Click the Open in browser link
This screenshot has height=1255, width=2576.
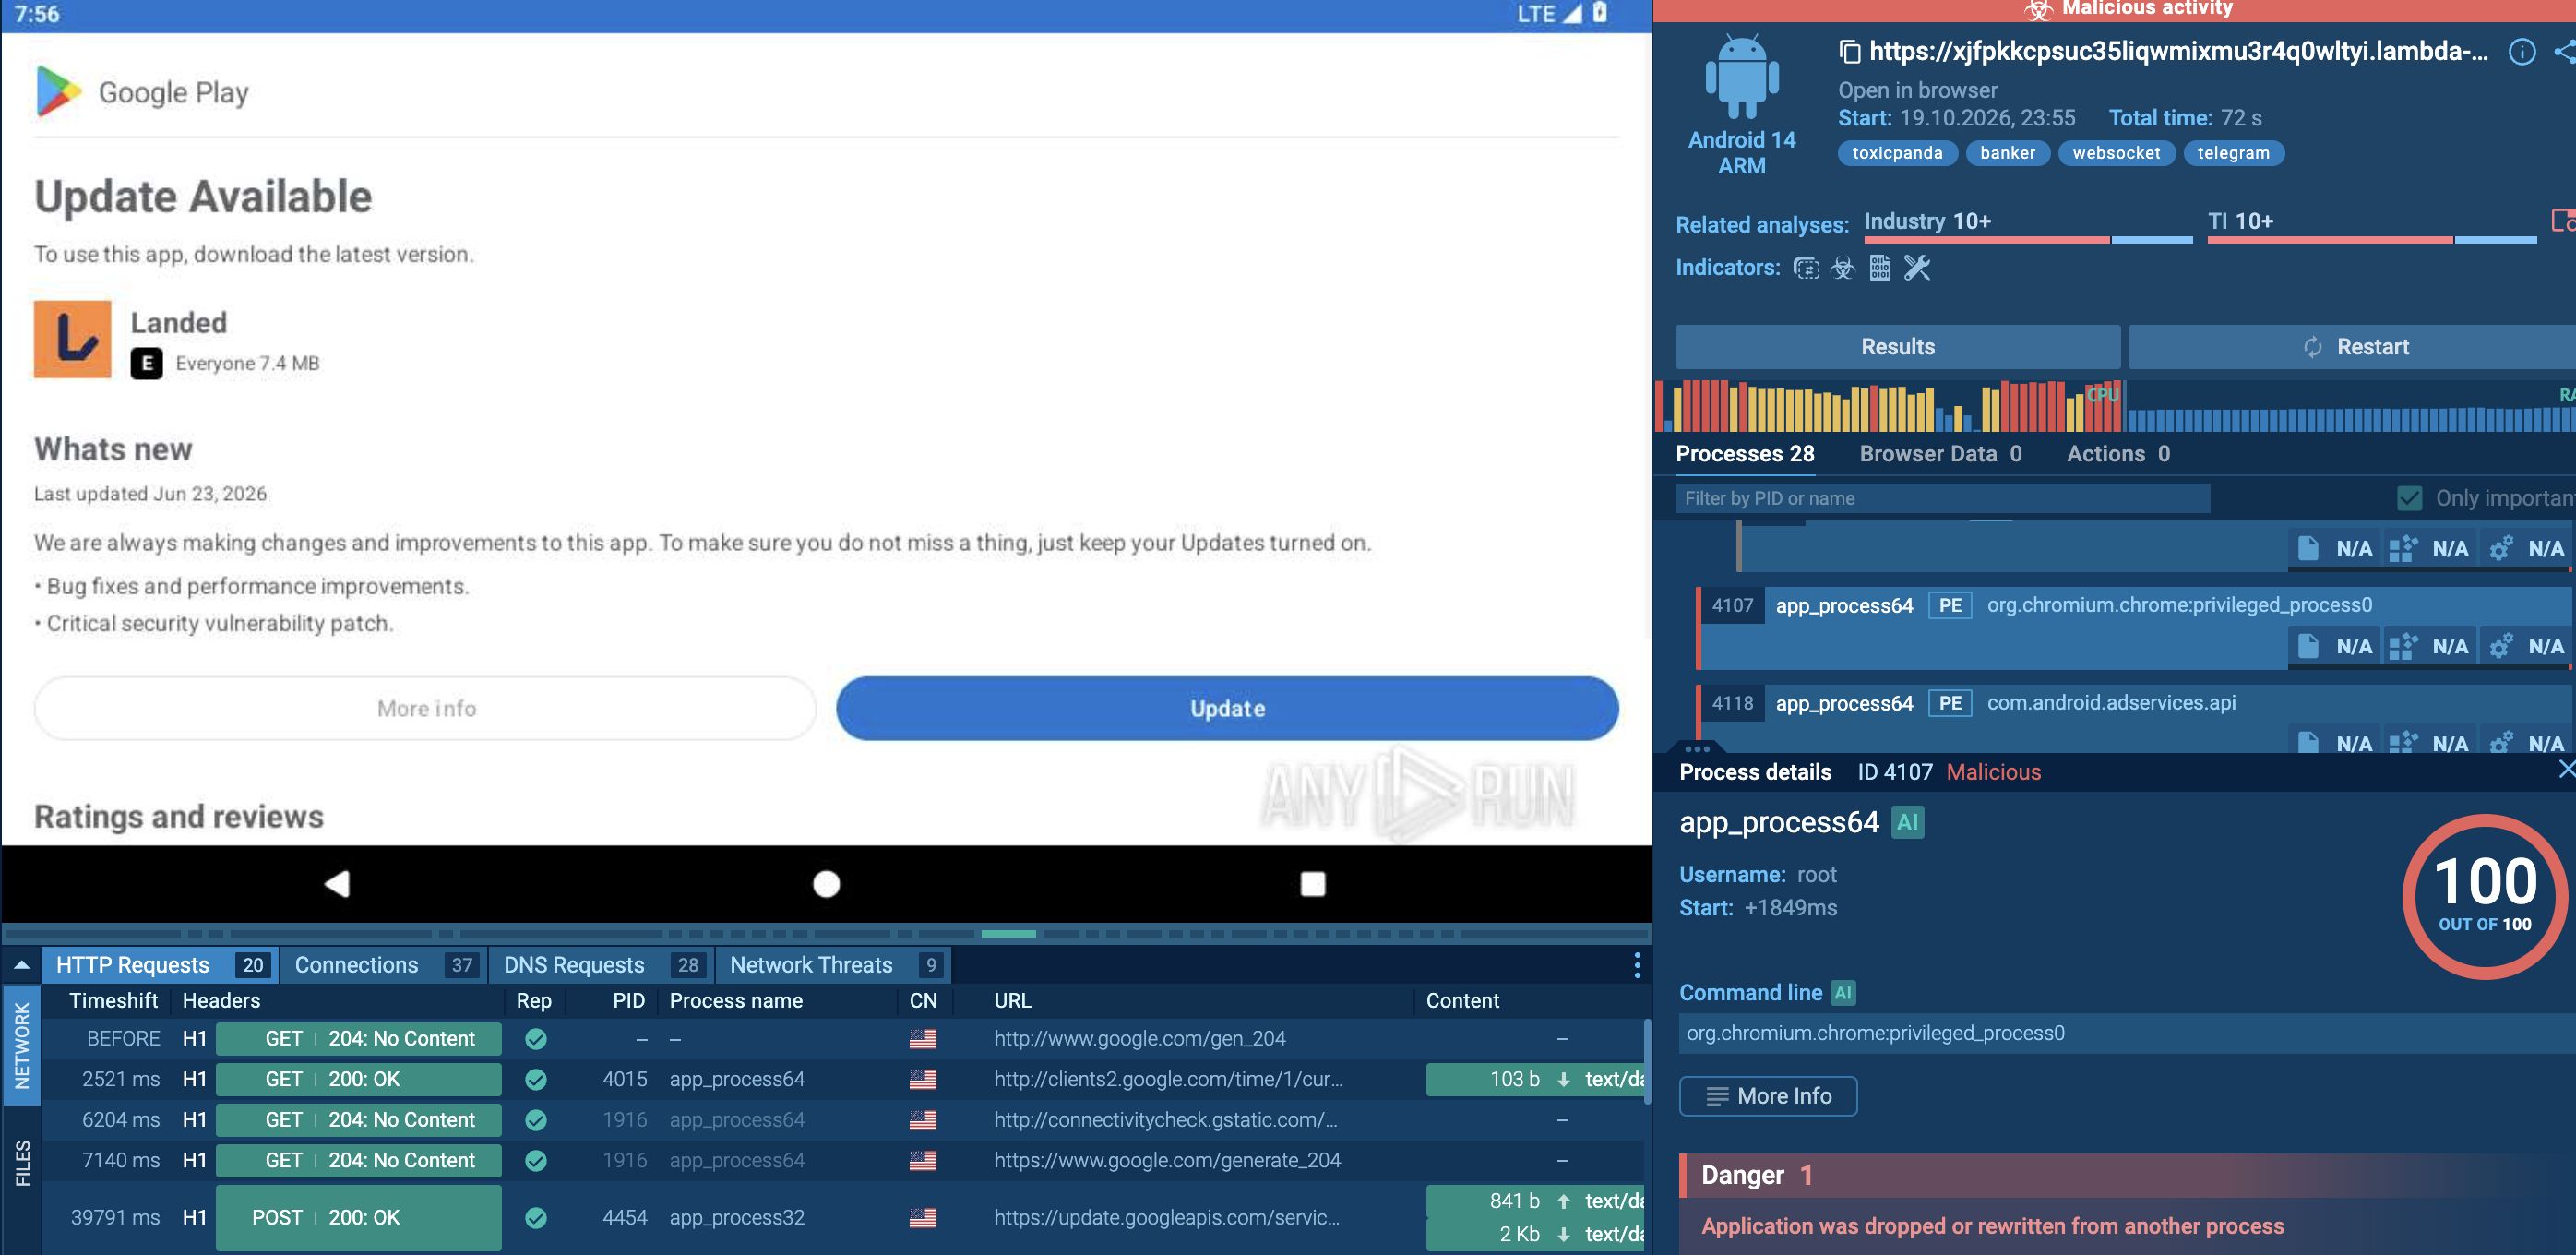[x=1917, y=90]
